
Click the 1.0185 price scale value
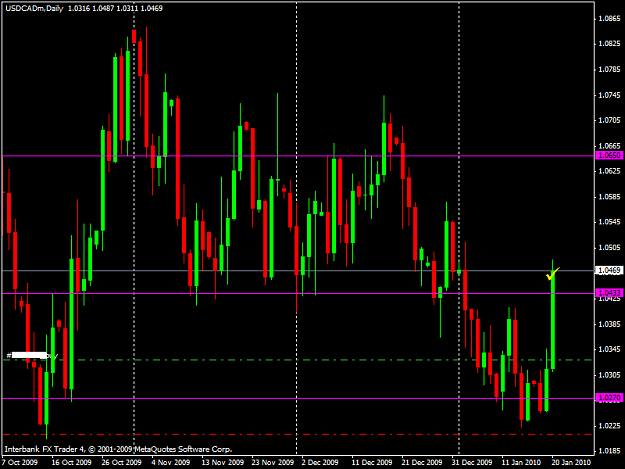[610, 451]
